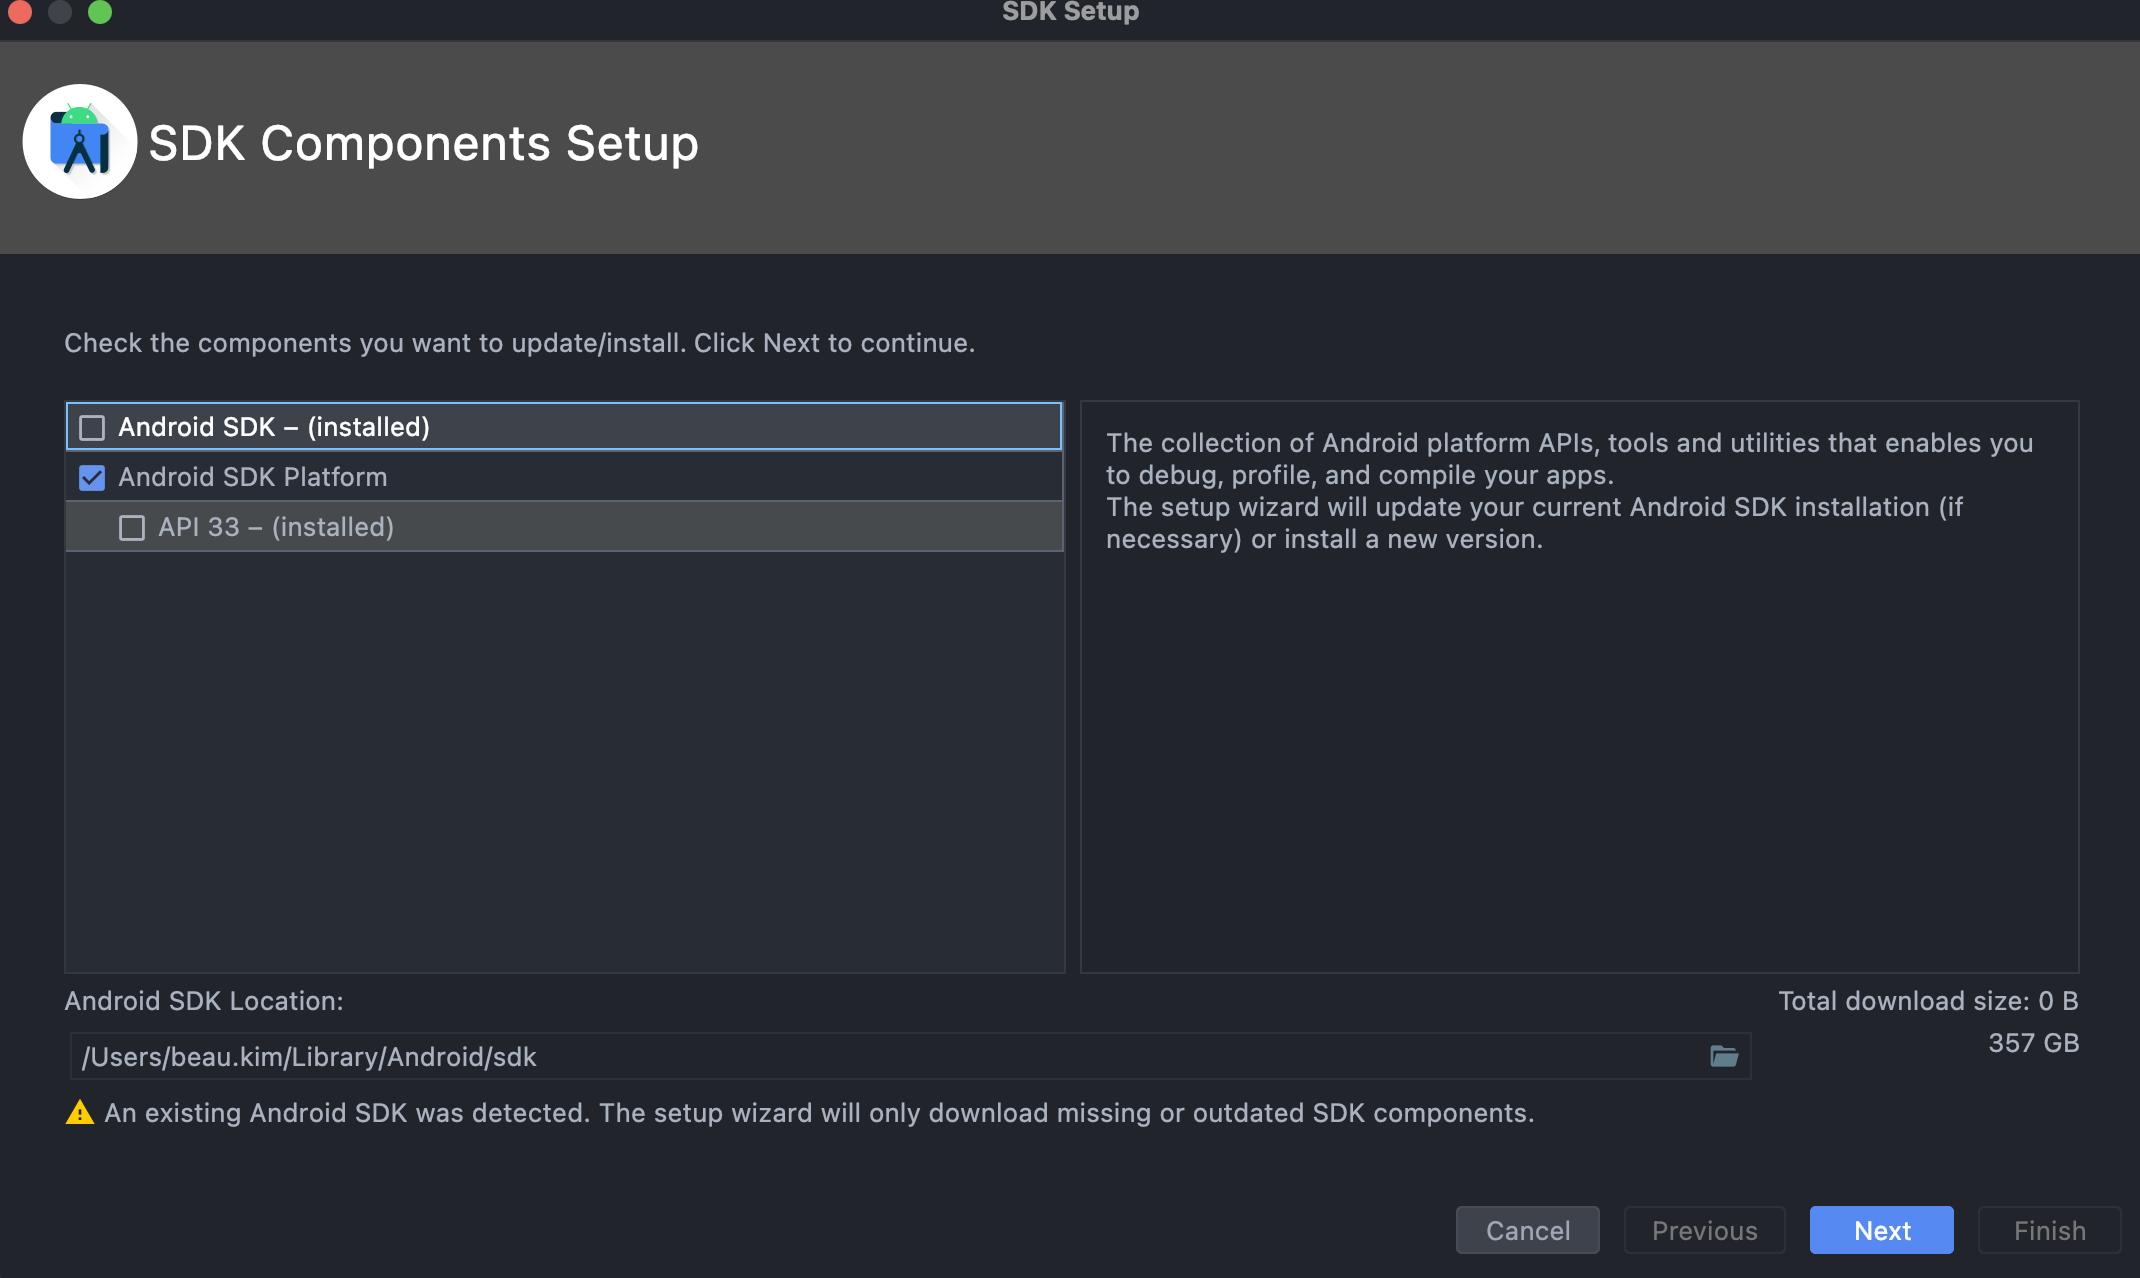Check the API 33 (installed) checkbox

132,528
